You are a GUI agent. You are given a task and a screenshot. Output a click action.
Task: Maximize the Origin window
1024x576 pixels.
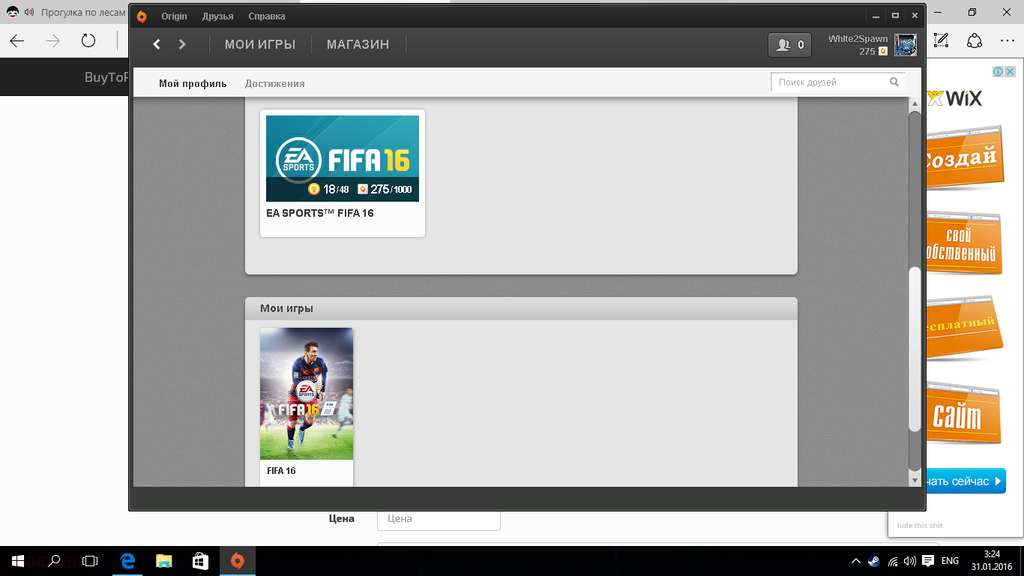[x=895, y=16]
